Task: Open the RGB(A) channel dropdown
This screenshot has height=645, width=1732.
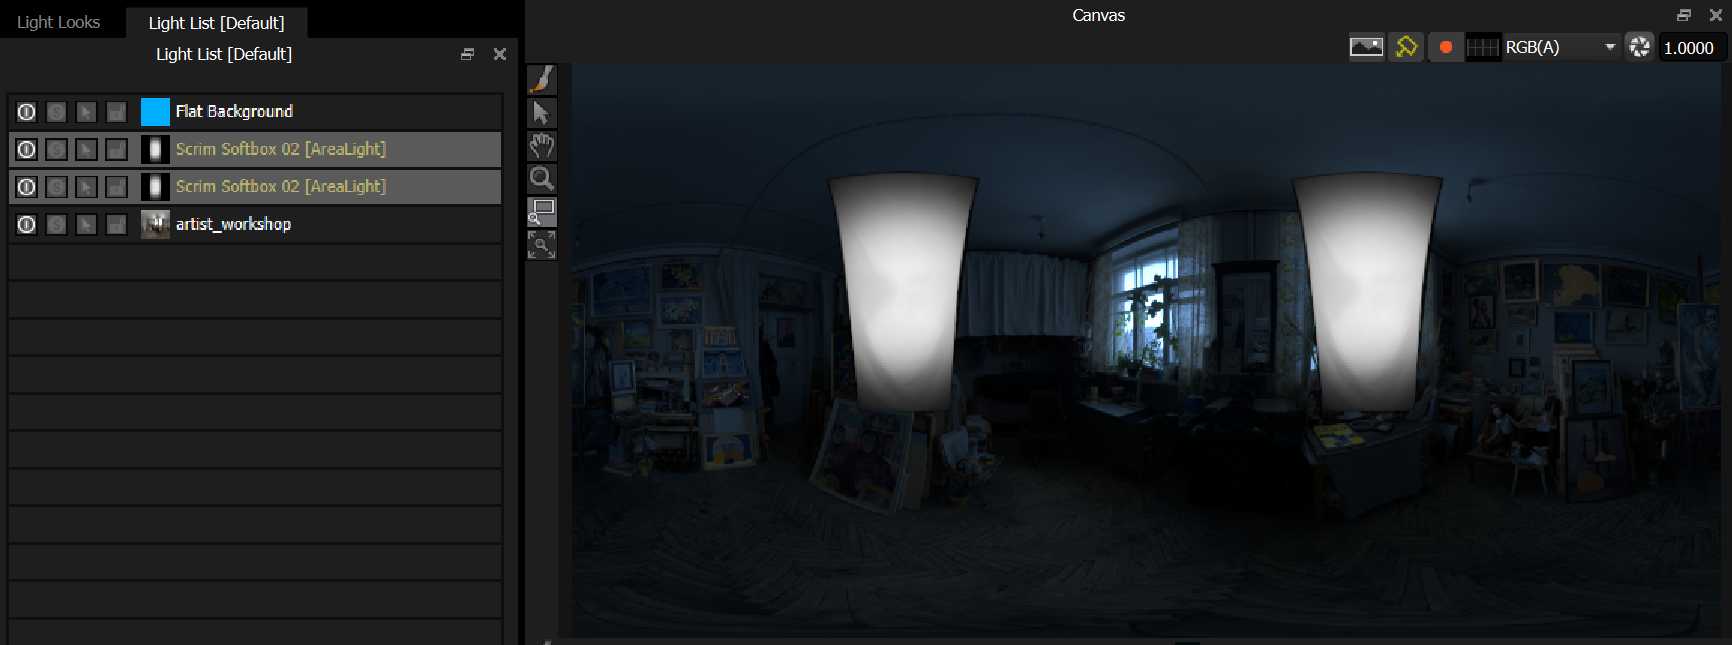Action: pos(1560,47)
